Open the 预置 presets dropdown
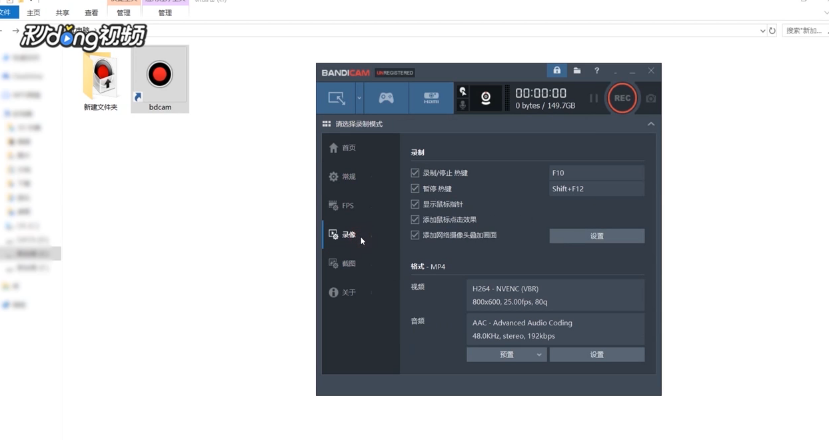The width and height of the screenshot is (829, 440). pos(506,354)
